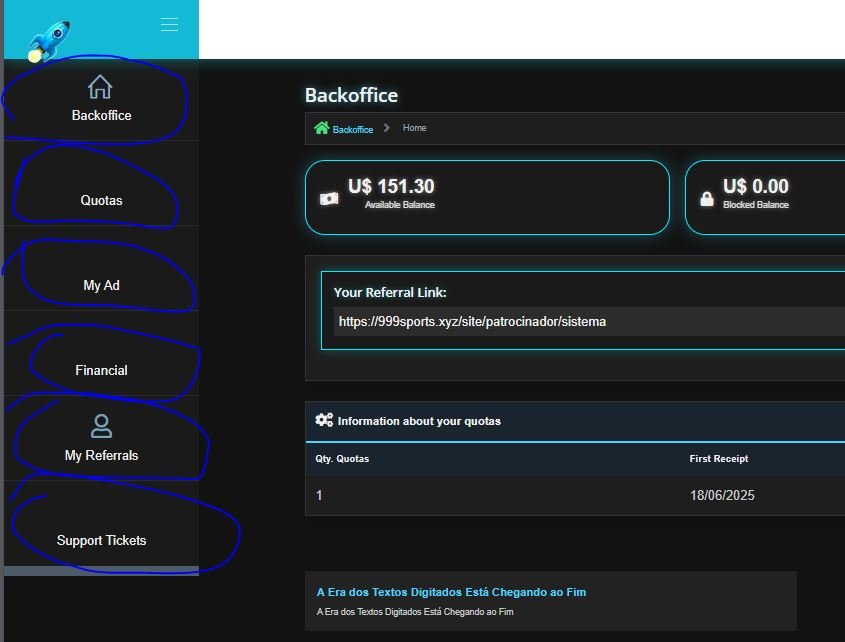Click the gears icon beside Information about your quotas
Screen dimensions: 845x642
pos(324,420)
